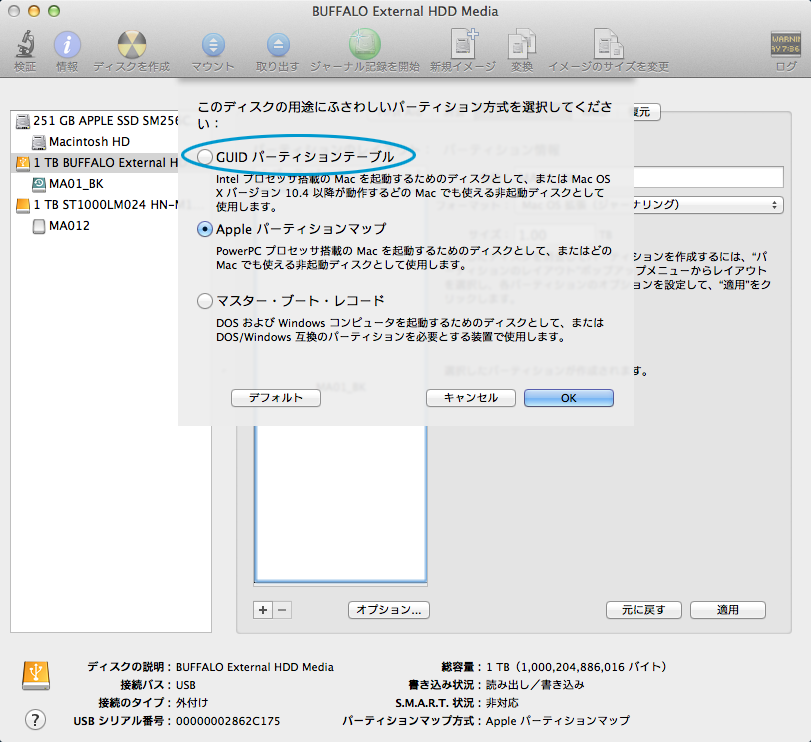Click the 新規イメージ (New Image) icon
This screenshot has height=742, width=811.
pos(463,45)
